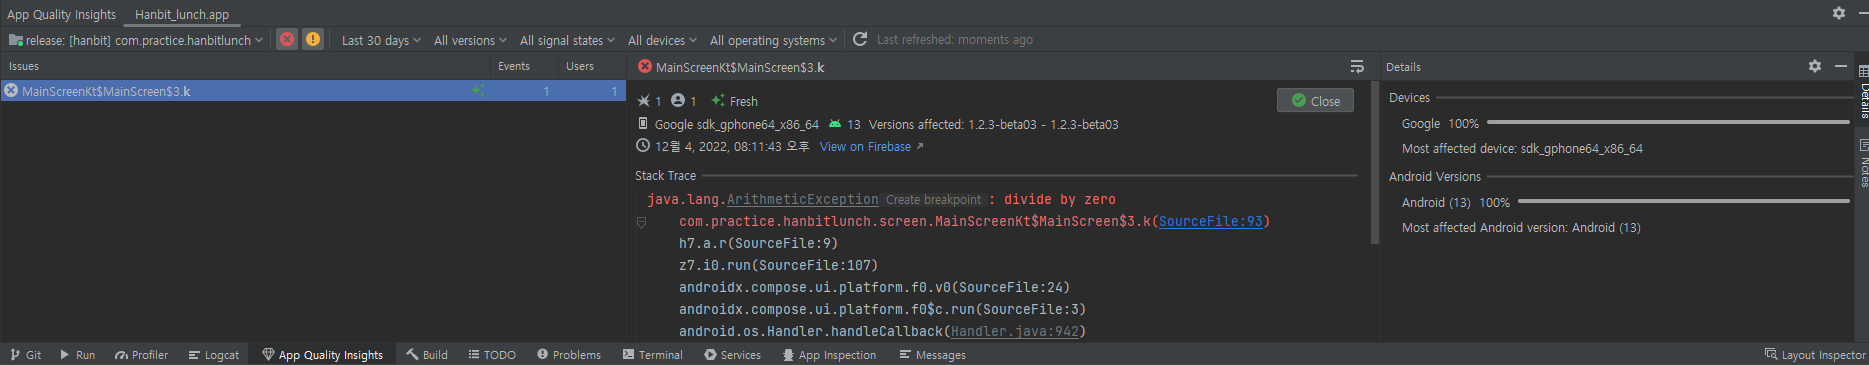Click the Android version robot icon
Image resolution: width=1869 pixels, height=365 pixels.
[835, 124]
